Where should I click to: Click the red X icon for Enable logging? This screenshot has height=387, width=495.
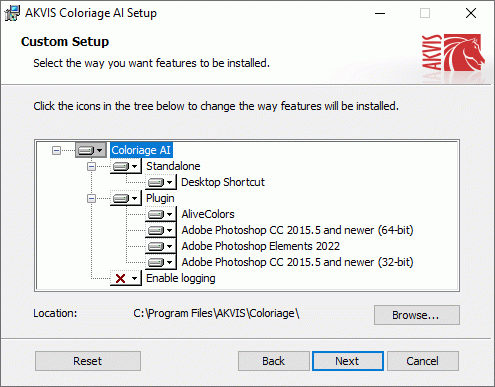pos(126,278)
